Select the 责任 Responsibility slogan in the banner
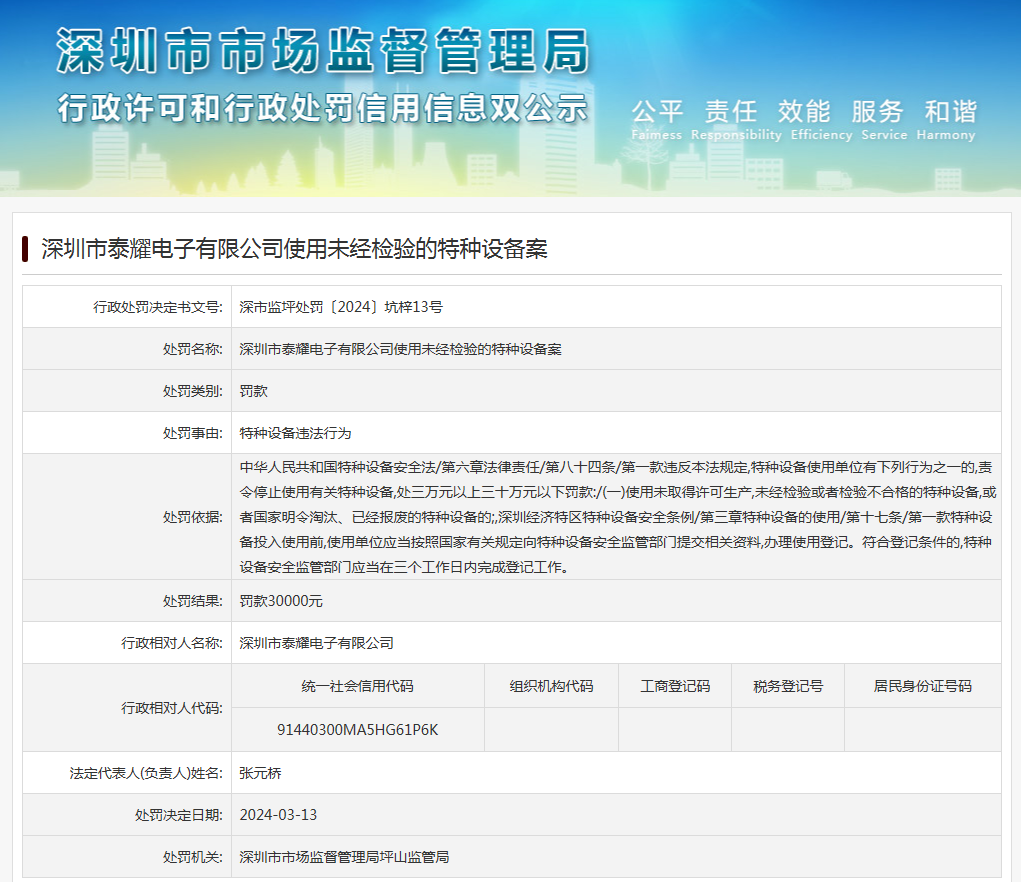1021x882 pixels. pos(736,120)
